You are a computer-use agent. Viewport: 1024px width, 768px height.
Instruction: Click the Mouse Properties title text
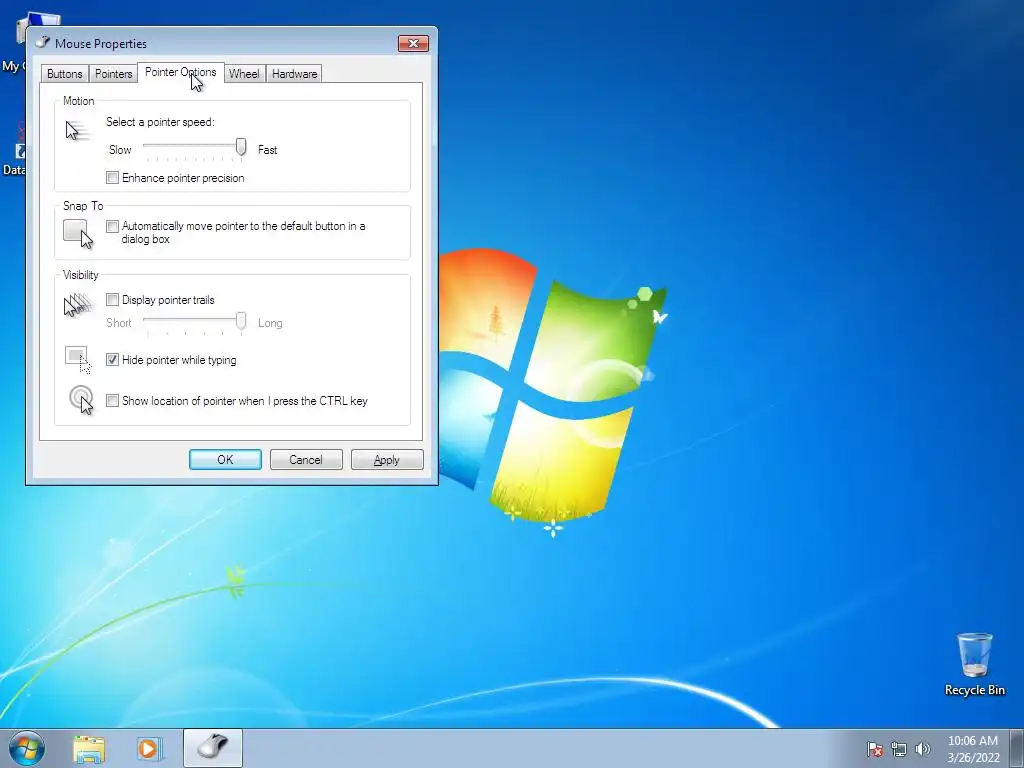tap(101, 44)
